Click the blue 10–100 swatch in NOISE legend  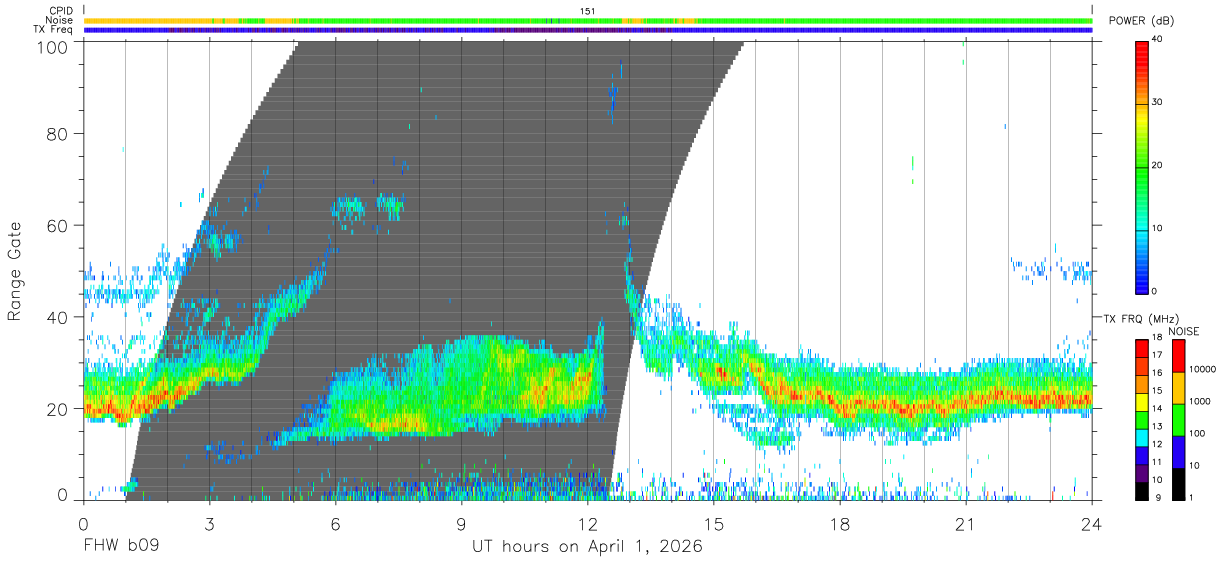tap(1178, 452)
